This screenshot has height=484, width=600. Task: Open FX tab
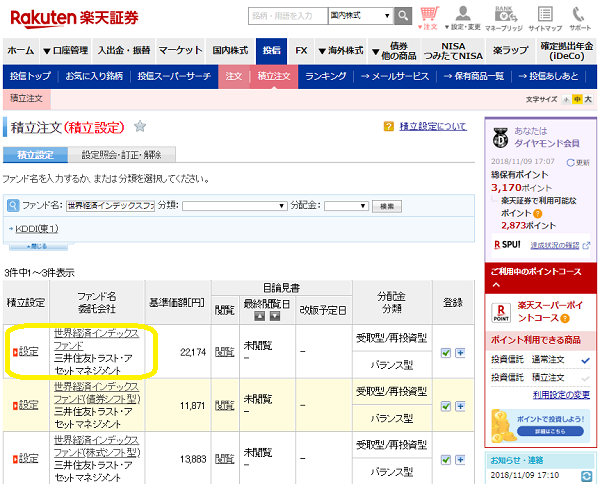click(x=301, y=51)
